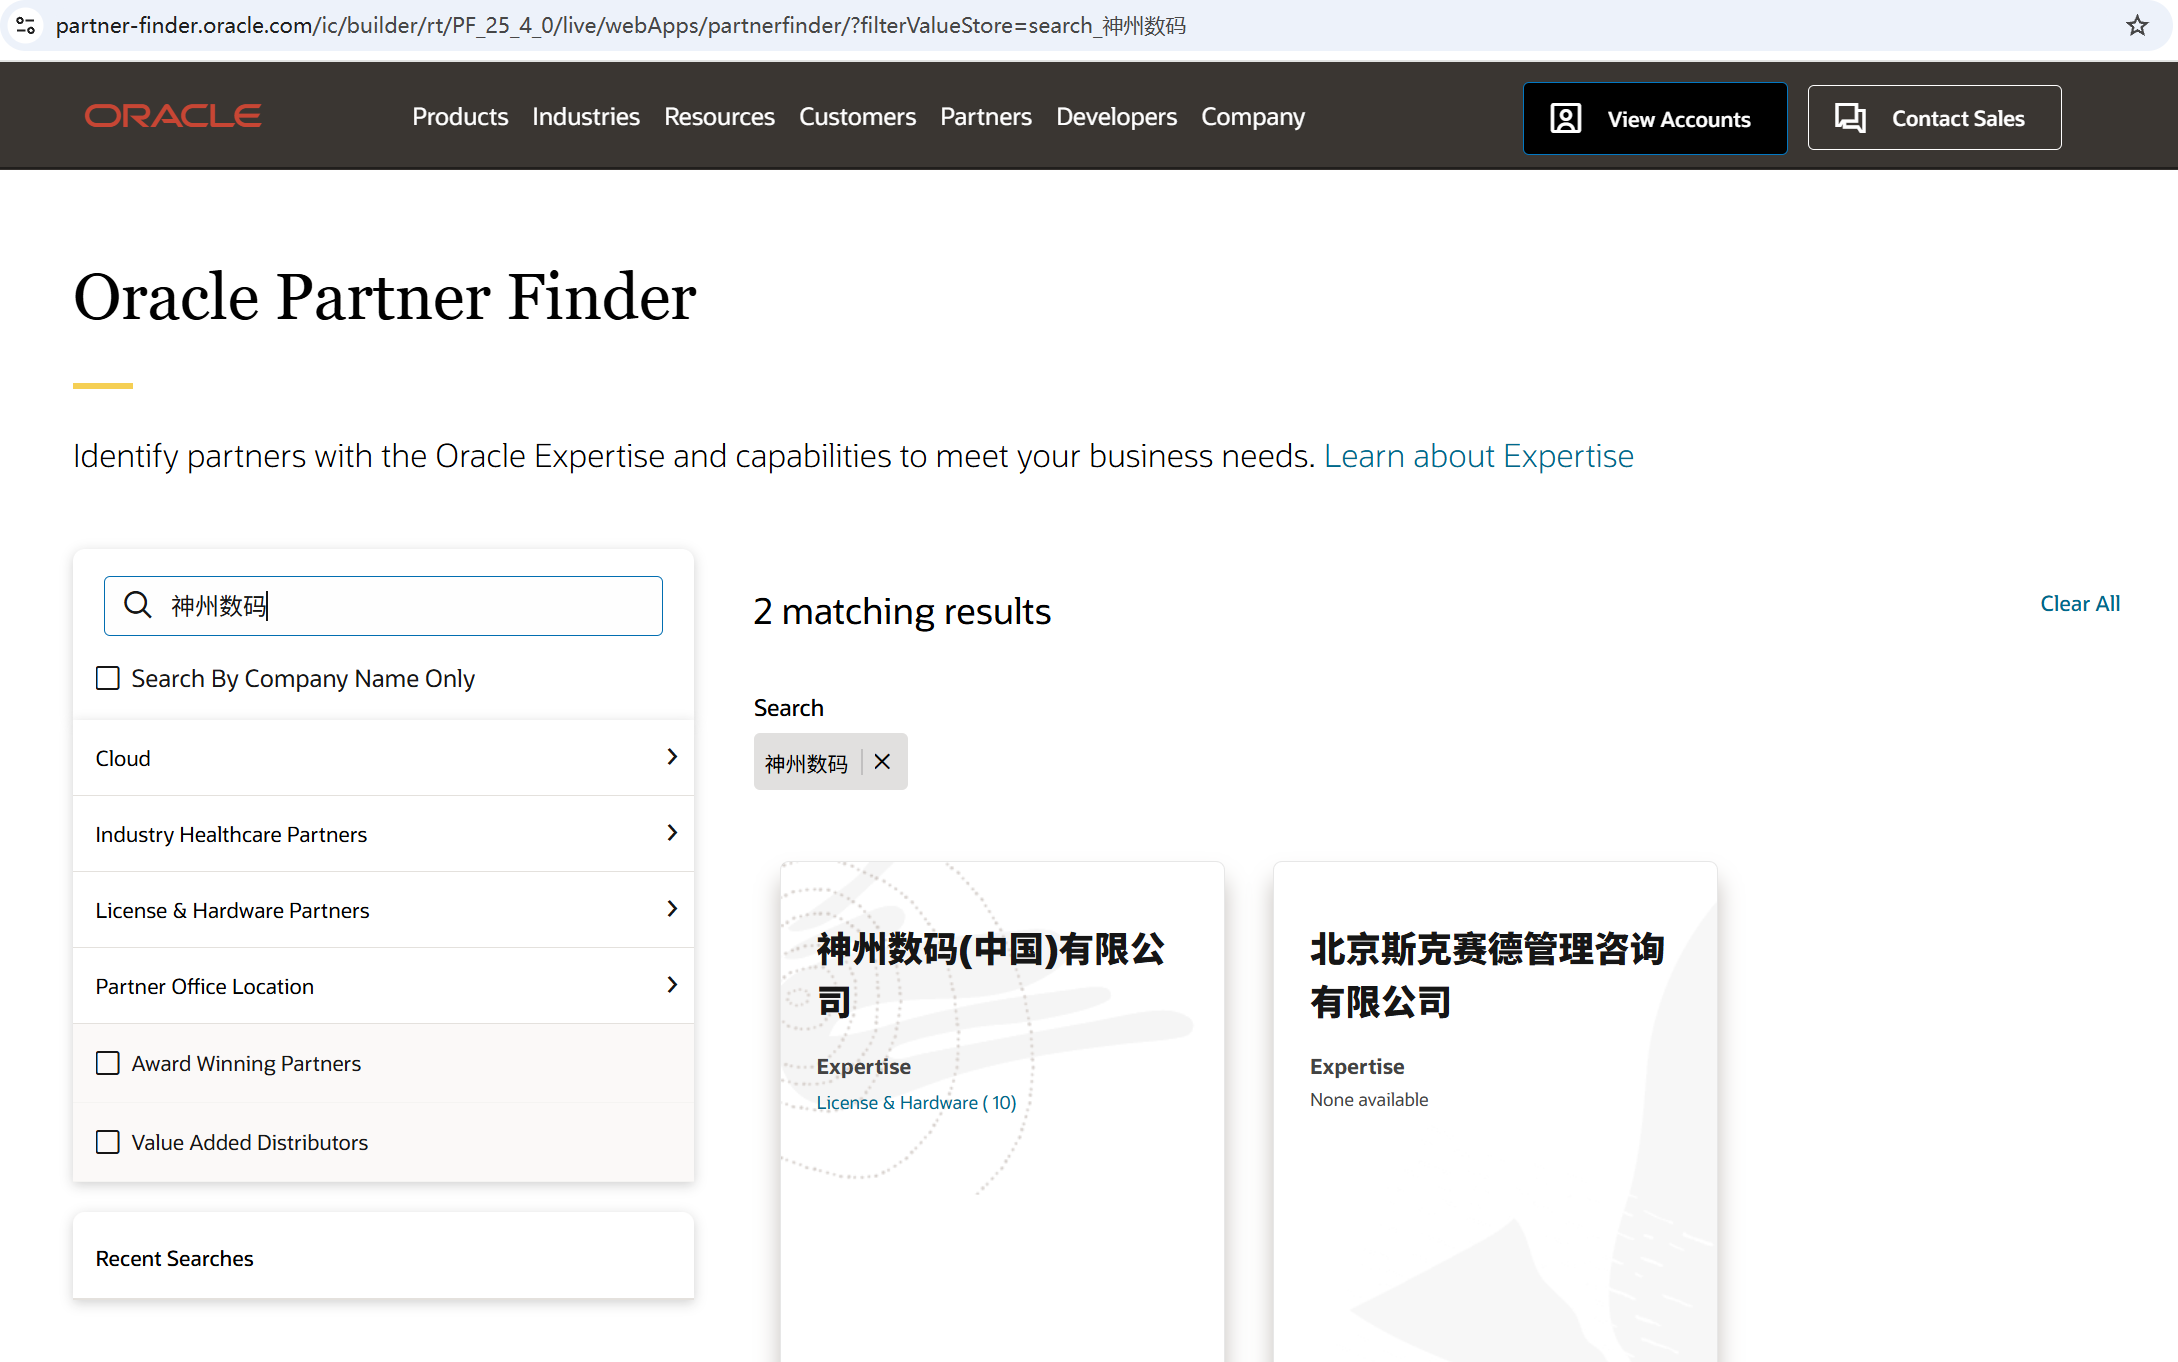2178x1362 pixels.
Task: Check Award Winning Partners option
Action: tap(108, 1063)
